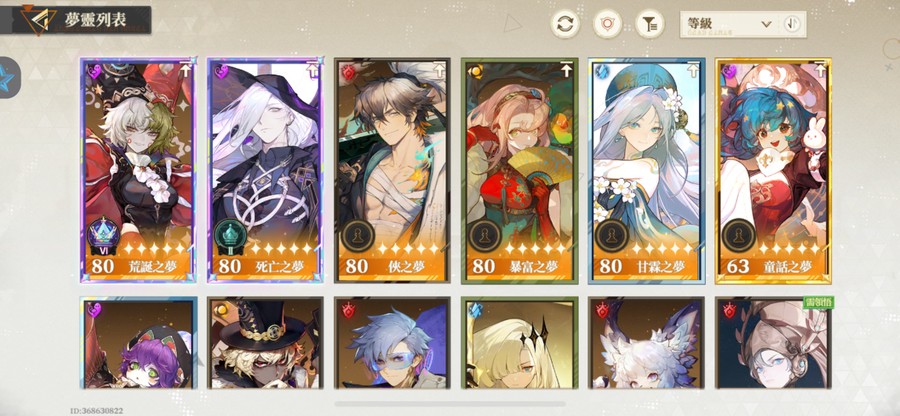This screenshot has height=416, width=900.
Task: Open the level 63 童話之夢 card
Action: (773, 170)
